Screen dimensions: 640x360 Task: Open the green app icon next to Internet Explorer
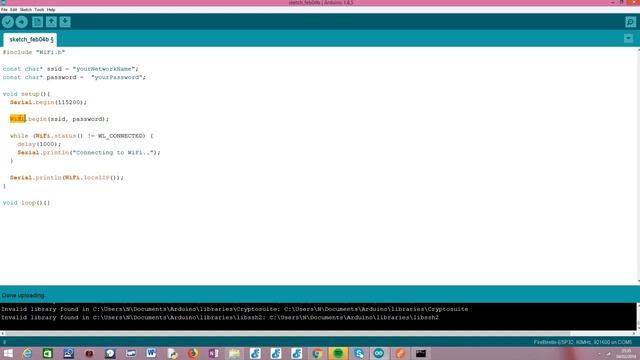pos(48,353)
